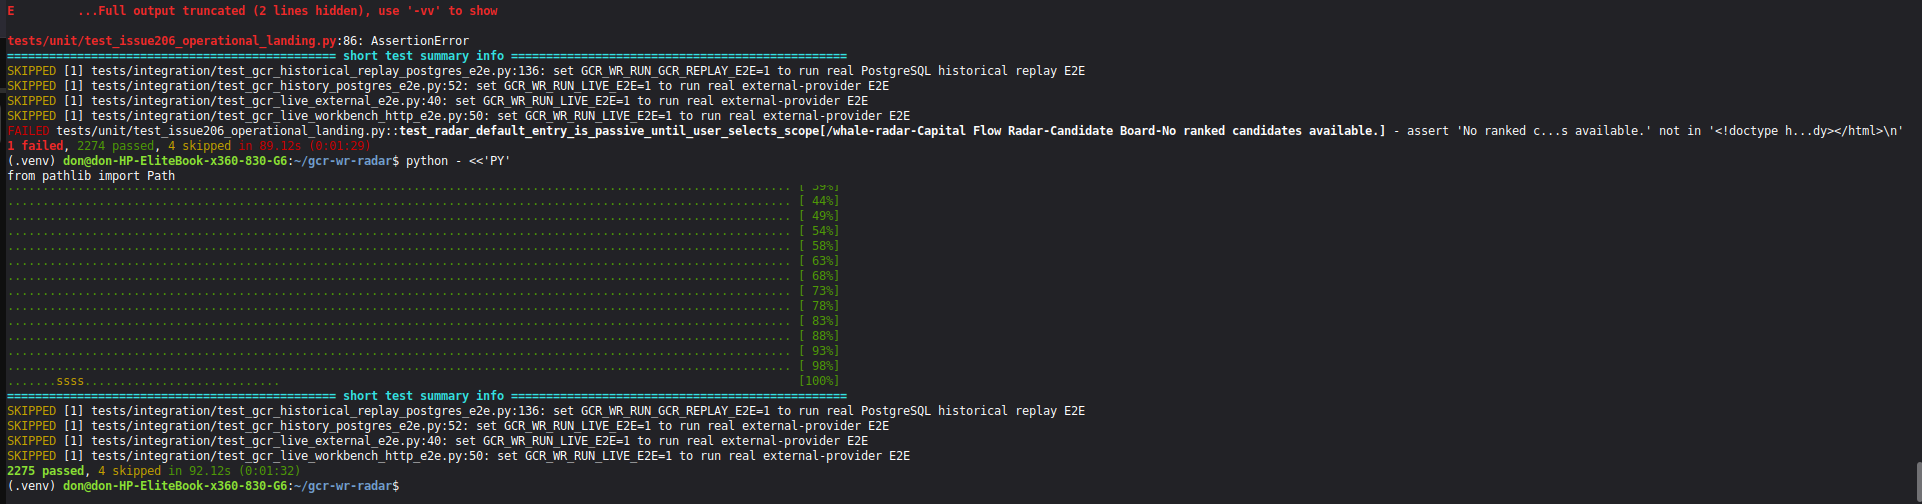The height and width of the screenshot is (504, 1922).
Task: Click the '[ 58%]' progress marker
Action: 819,246
